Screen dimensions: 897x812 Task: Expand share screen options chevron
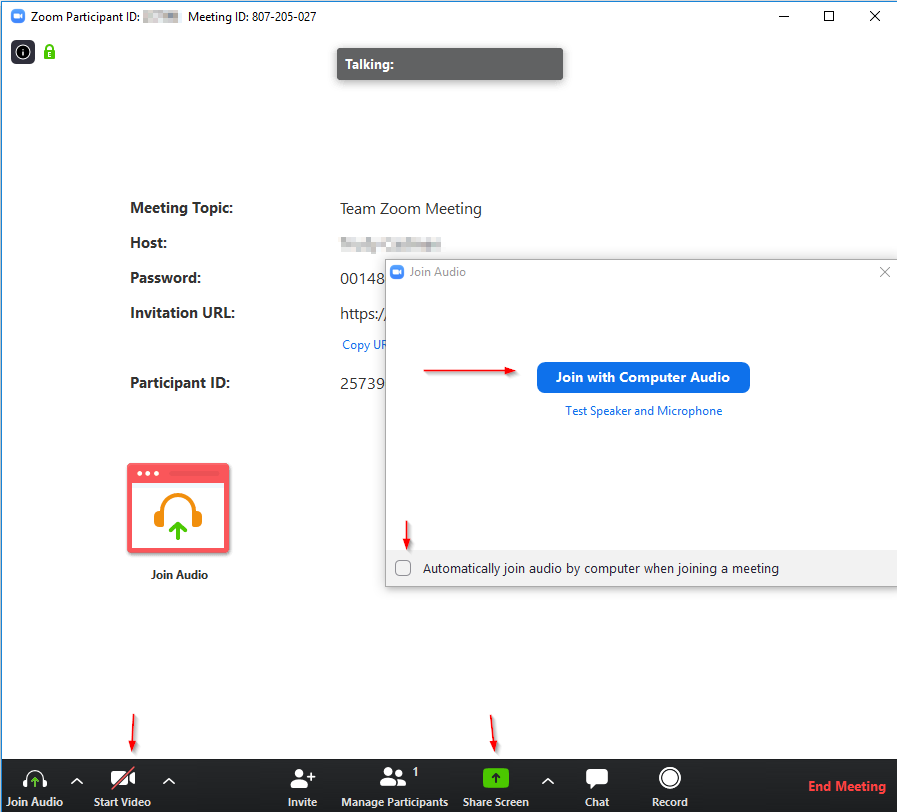(x=547, y=781)
